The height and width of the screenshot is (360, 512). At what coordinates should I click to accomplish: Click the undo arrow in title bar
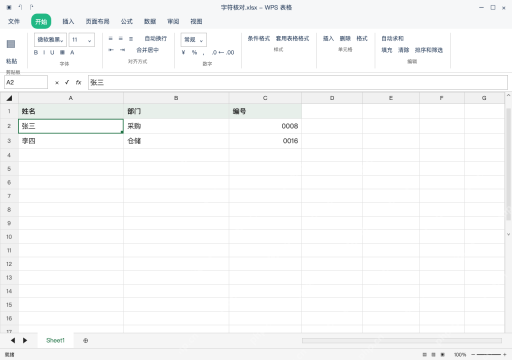tap(20, 7)
